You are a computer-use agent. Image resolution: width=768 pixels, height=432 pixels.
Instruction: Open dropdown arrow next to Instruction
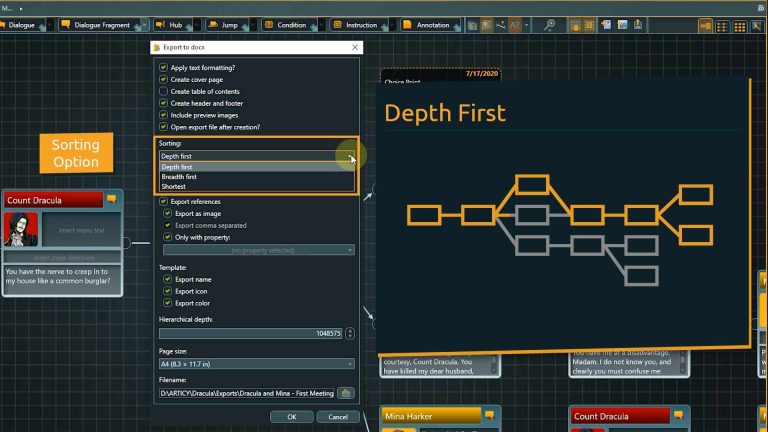393,25
